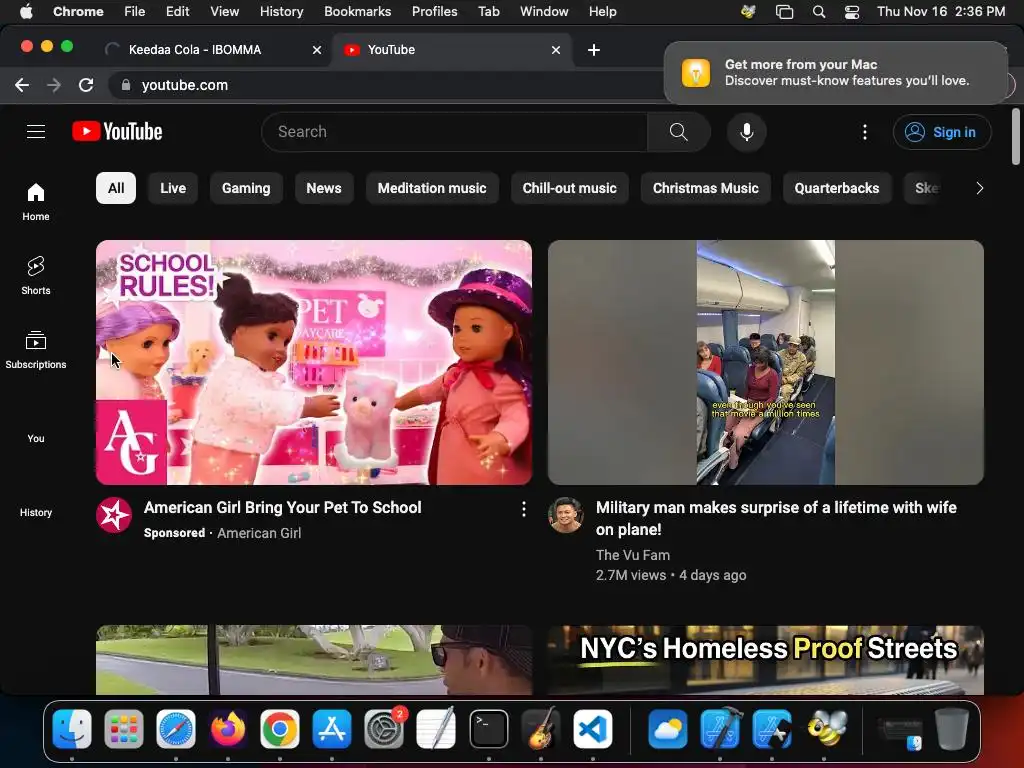Open a new Chrome tab
The image size is (1024, 768).
coord(594,50)
